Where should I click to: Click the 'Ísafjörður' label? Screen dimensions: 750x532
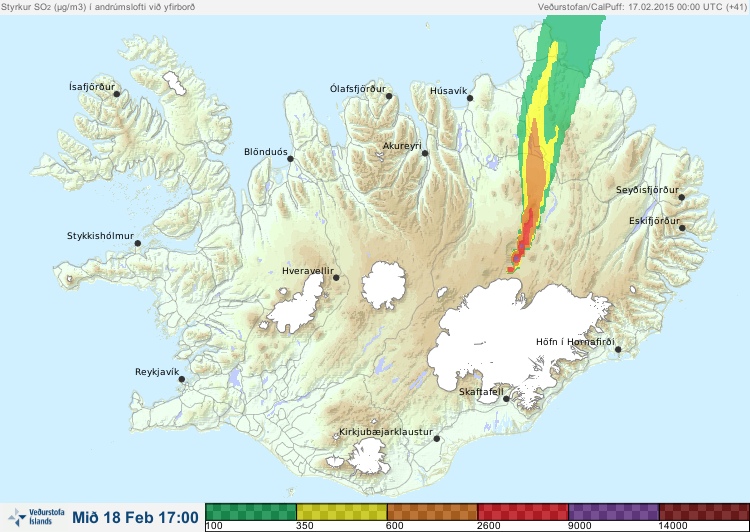(92, 87)
